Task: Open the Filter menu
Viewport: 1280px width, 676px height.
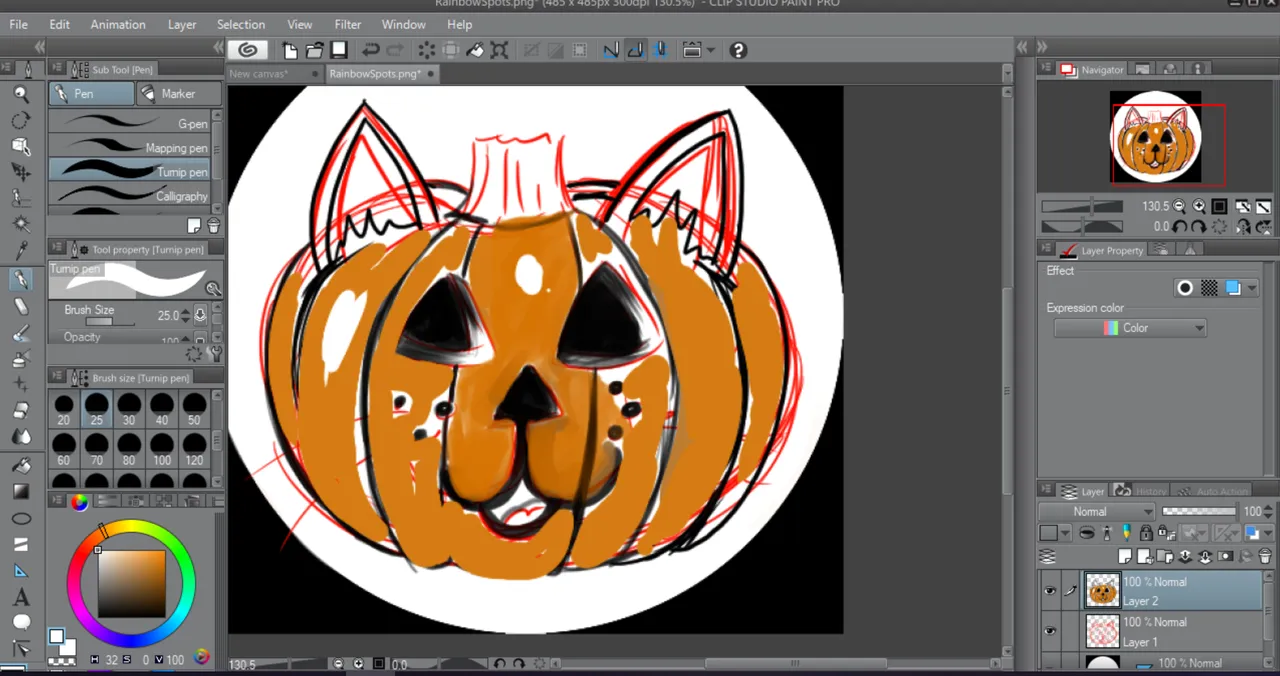Action: click(348, 24)
